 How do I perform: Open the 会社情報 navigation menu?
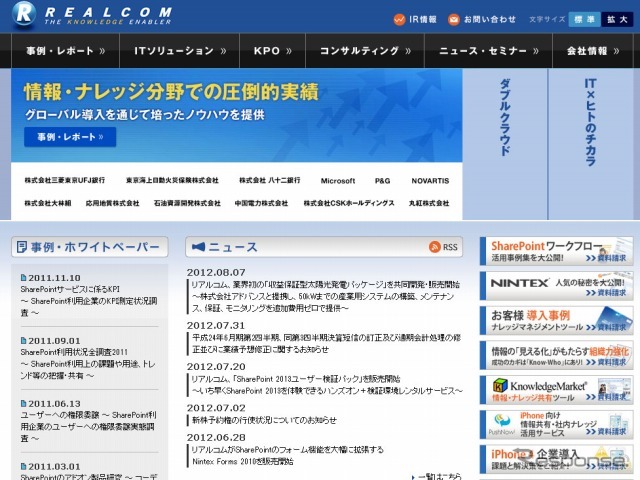[593, 51]
